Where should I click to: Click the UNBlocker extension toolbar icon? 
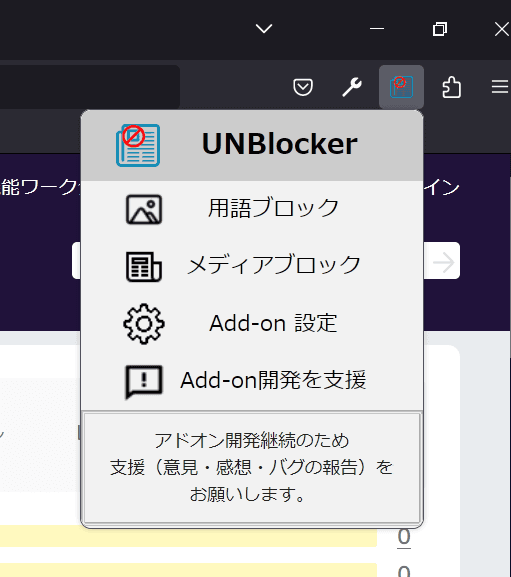tap(401, 87)
